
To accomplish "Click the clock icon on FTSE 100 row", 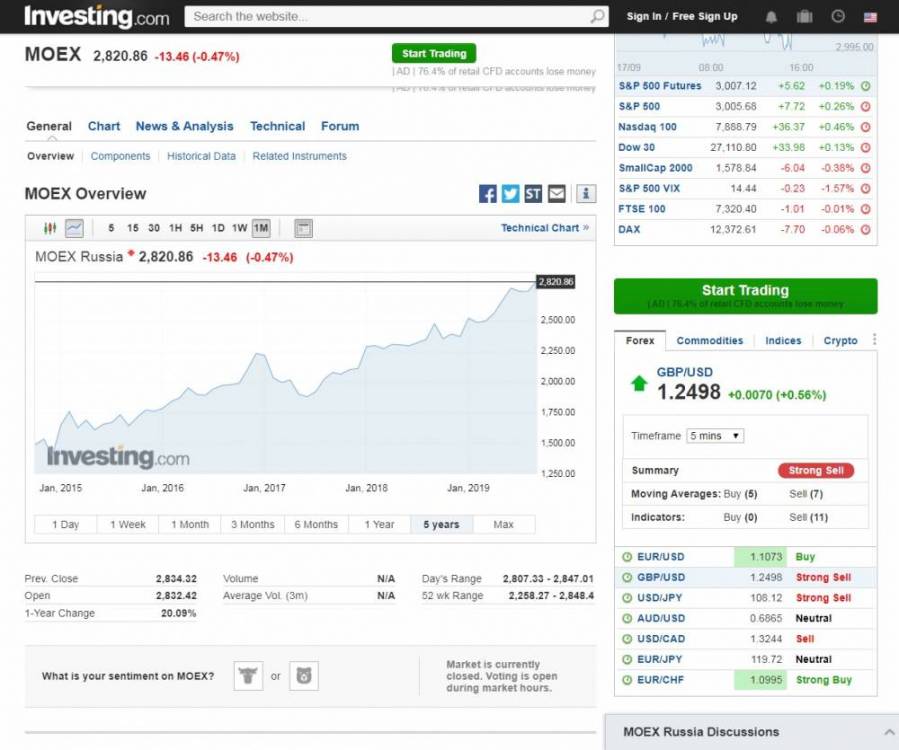I will (x=866, y=209).
